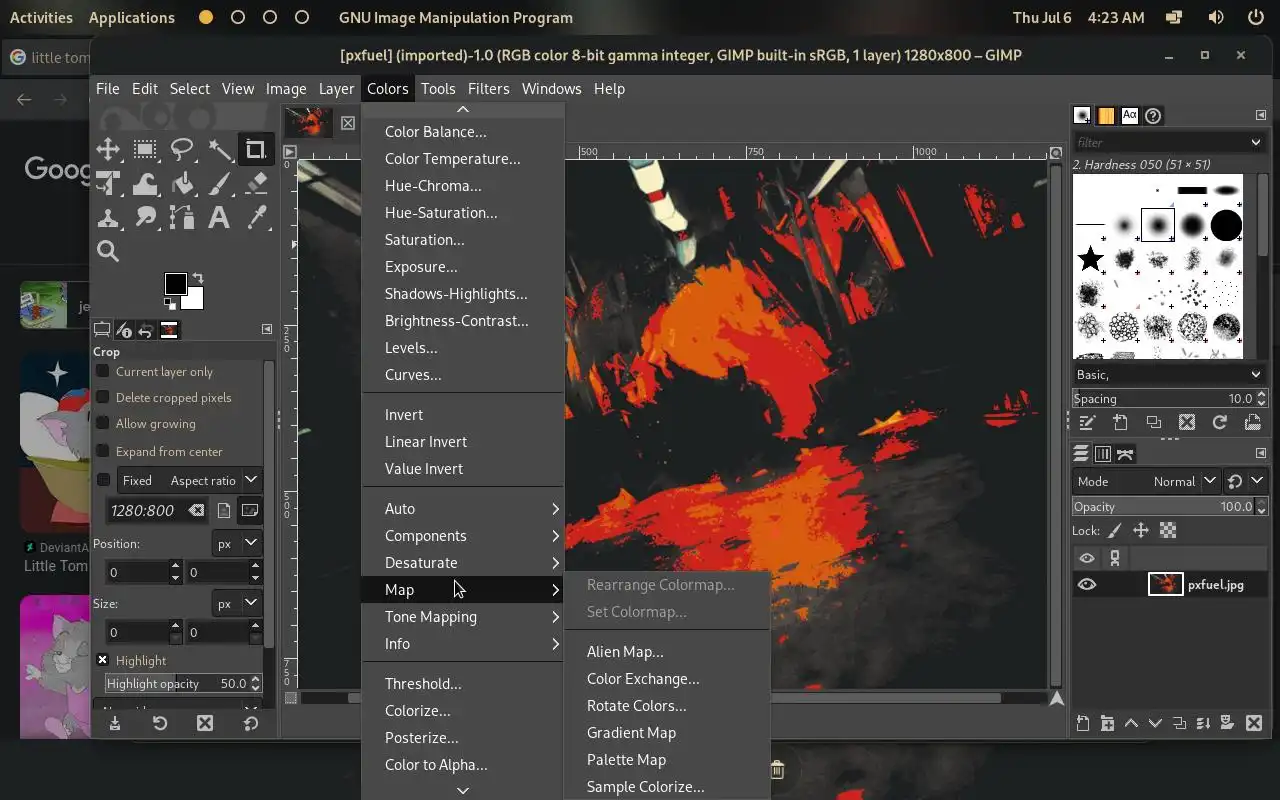Select the Paintbrush tool
This screenshot has width=1280, height=800.
click(219, 184)
